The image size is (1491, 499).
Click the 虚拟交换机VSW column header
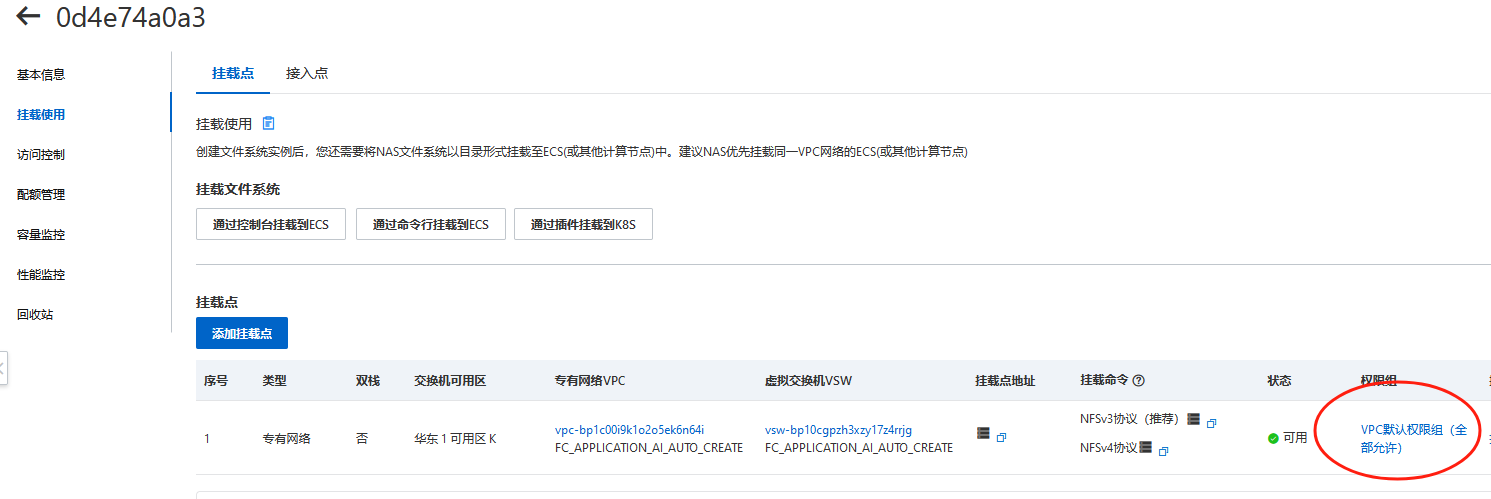click(x=808, y=381)
